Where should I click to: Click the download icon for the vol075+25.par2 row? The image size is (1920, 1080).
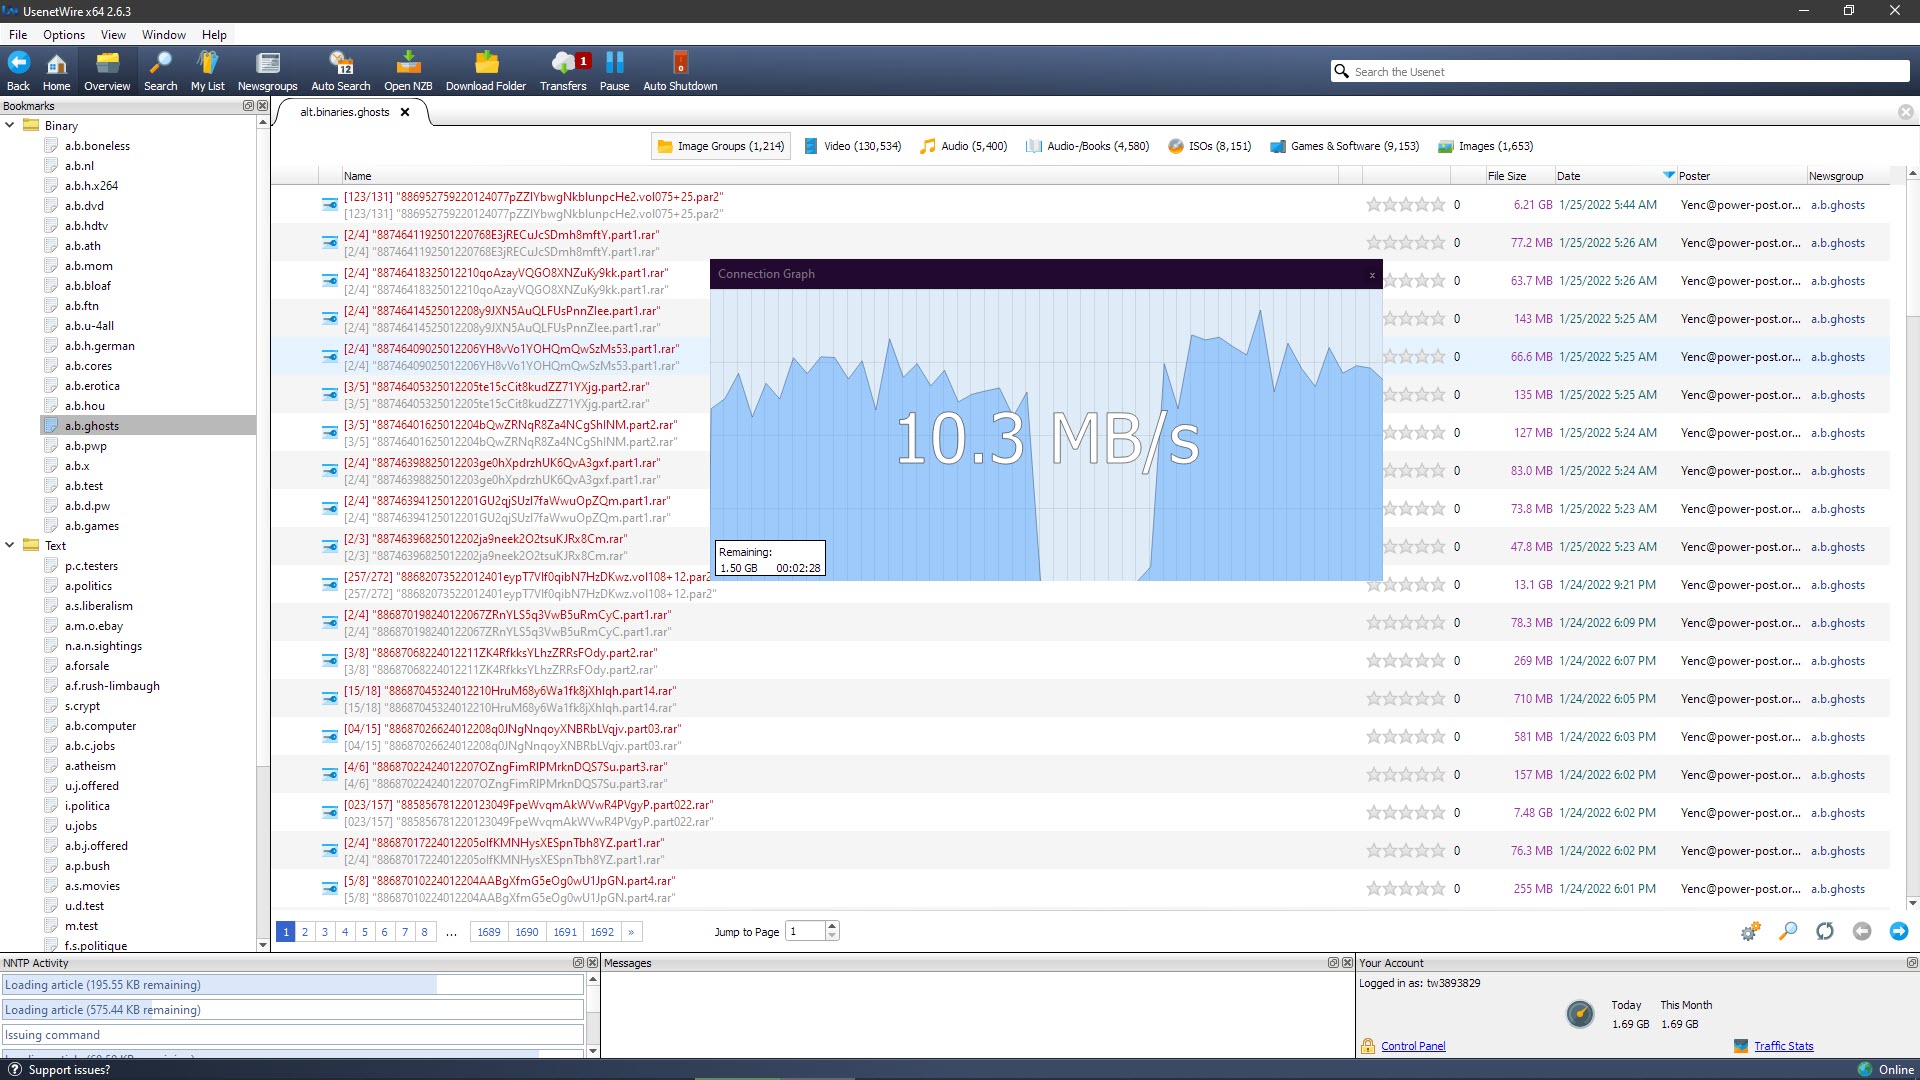click(329, 205)
